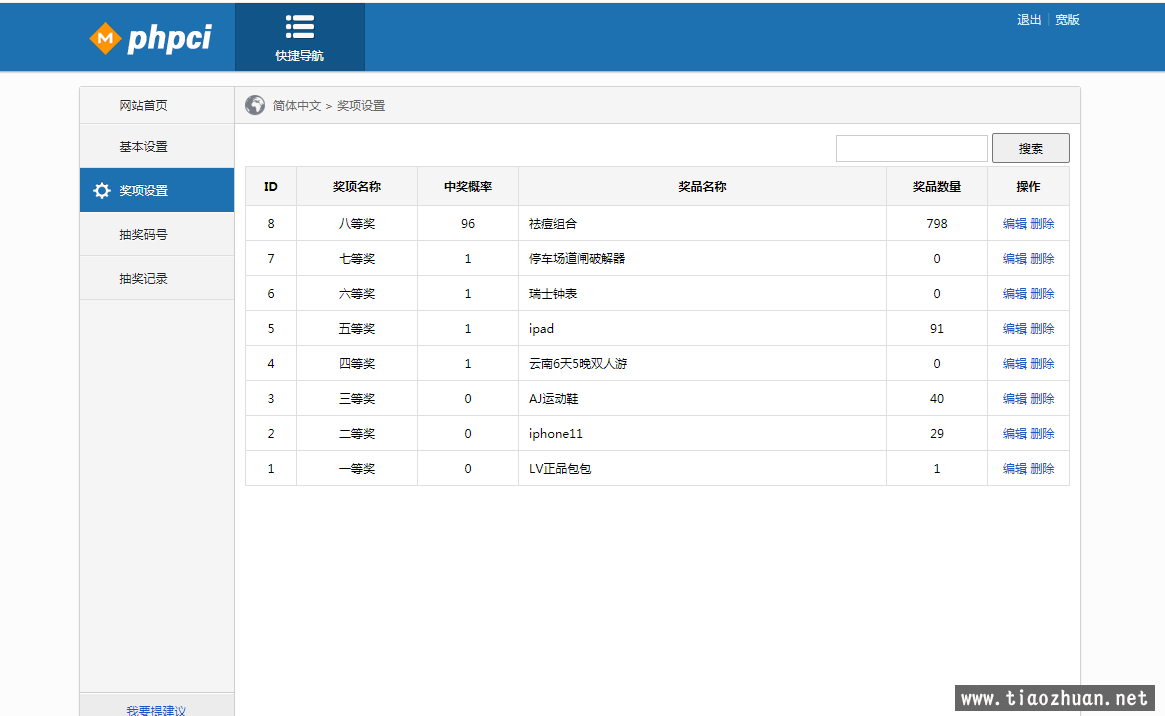Click the 798 quantity cell
Screen dimensions: 1165x716
pos(937,224)
